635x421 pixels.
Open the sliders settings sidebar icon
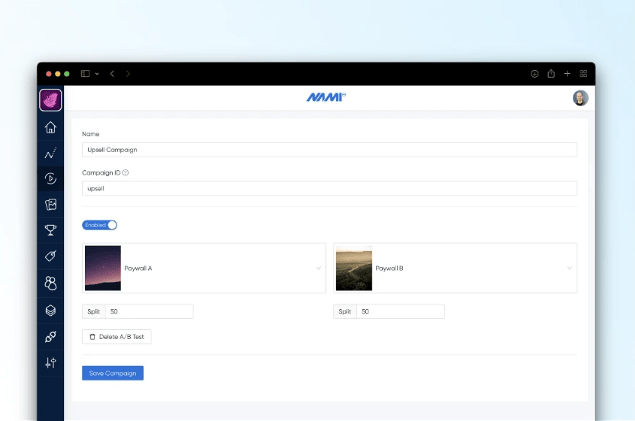[x=50, y=363]
